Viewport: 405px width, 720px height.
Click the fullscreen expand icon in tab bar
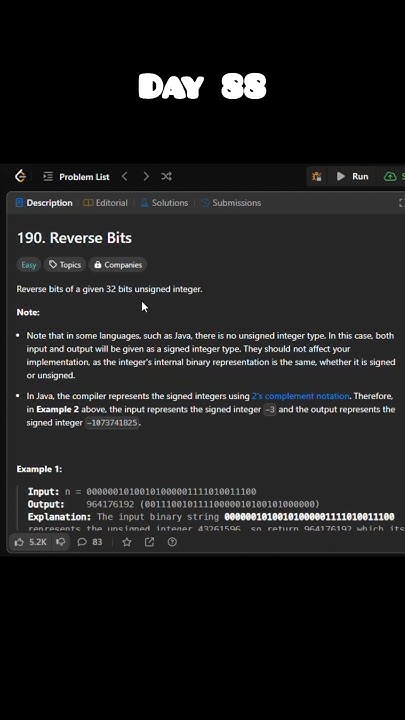[401, 202]
